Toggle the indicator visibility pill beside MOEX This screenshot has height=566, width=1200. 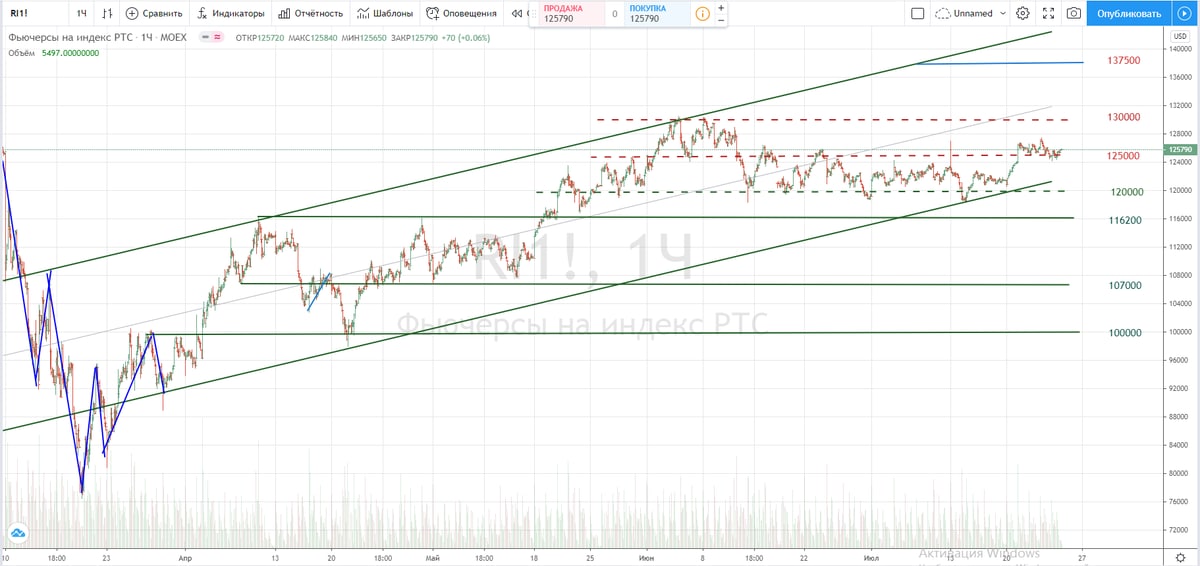click(x=211, y=37)
